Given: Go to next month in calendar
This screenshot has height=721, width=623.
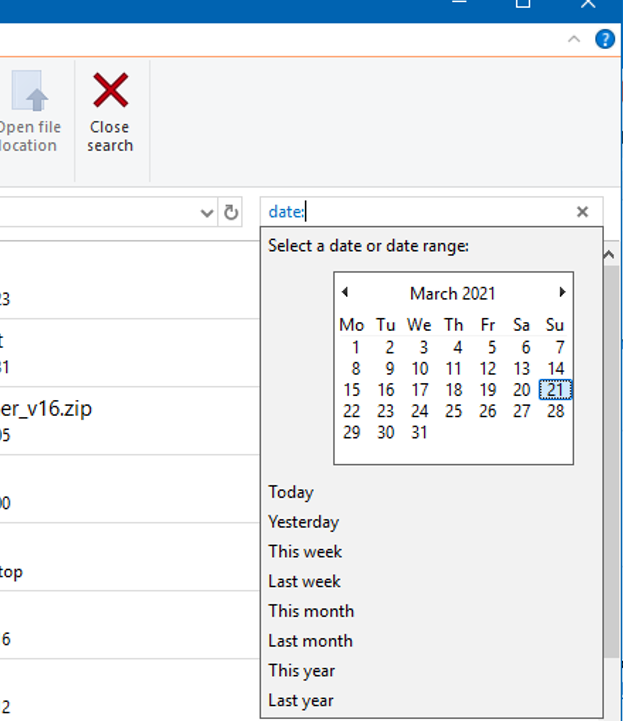Looking at the screenshot, I should [562, 293].
